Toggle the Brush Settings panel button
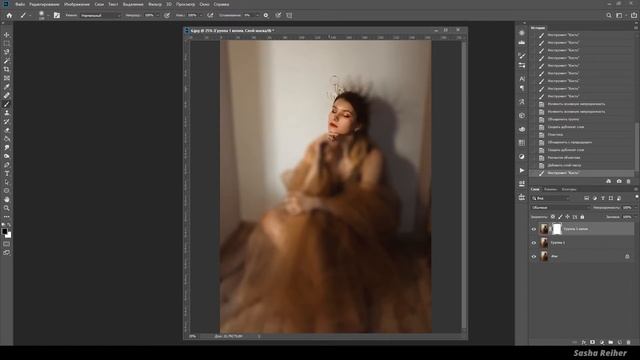640x360 pixels. (x=57, y=15)
